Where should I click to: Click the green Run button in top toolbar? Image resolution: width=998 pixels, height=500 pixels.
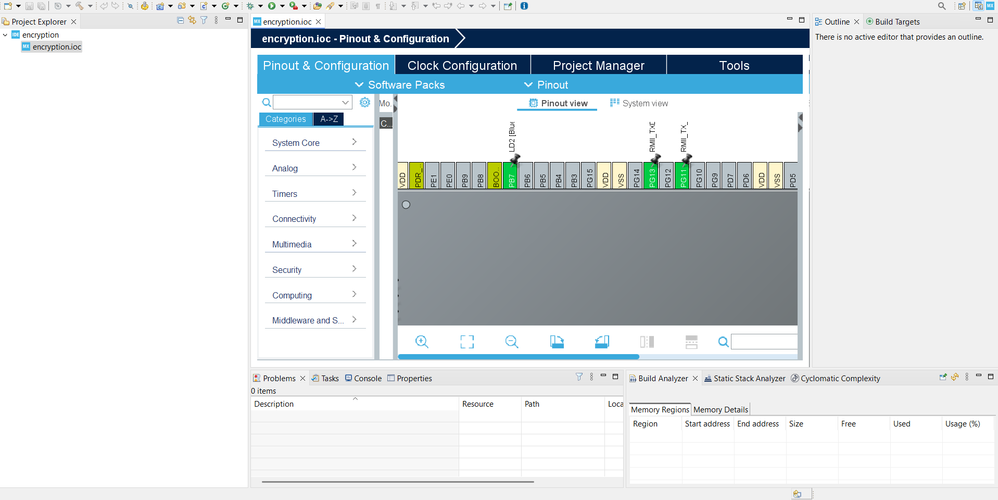(x=272, y=6)
